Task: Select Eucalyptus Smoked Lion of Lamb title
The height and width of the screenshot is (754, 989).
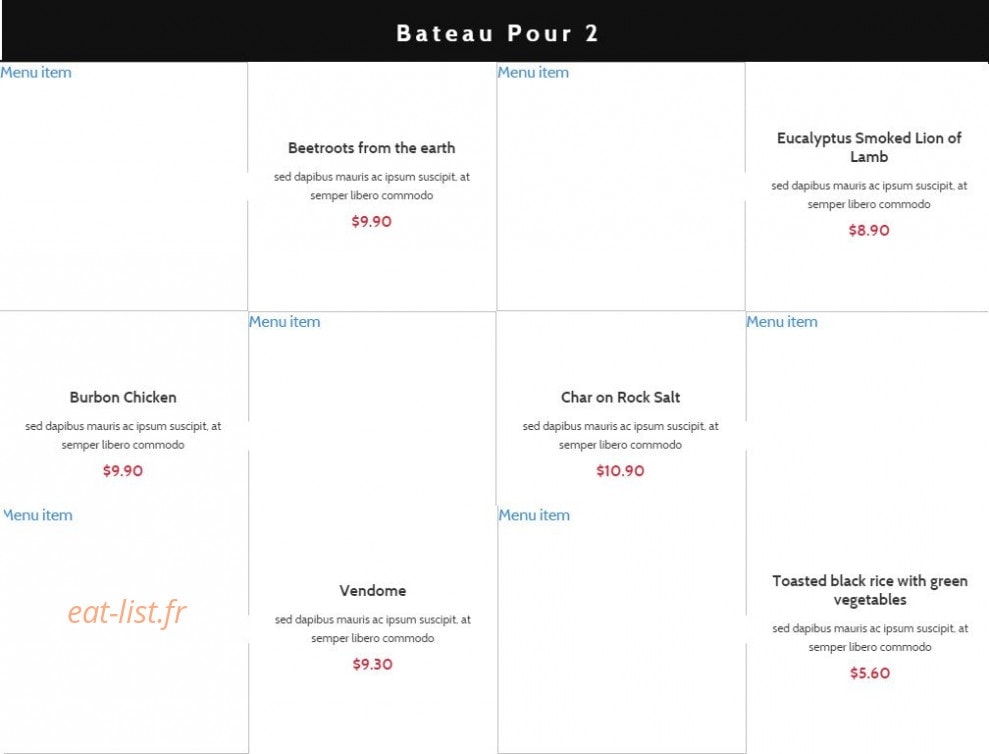Action: [869, 147]
